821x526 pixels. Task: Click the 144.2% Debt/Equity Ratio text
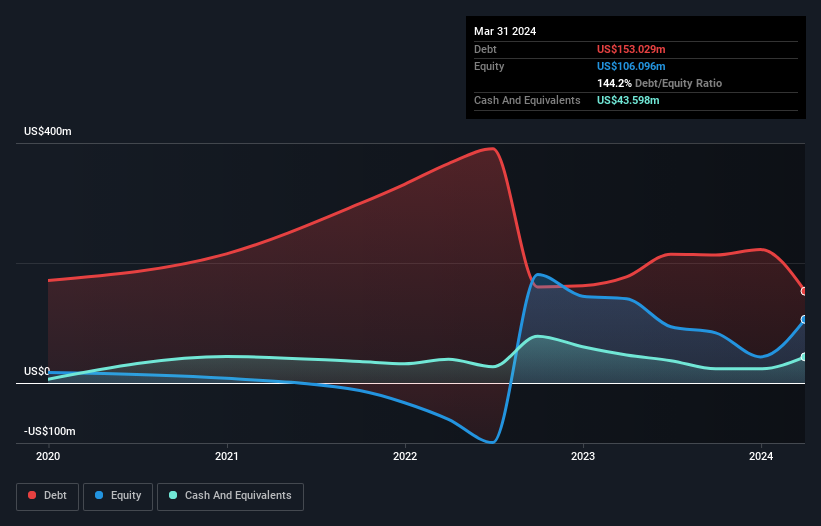[659, 83]
